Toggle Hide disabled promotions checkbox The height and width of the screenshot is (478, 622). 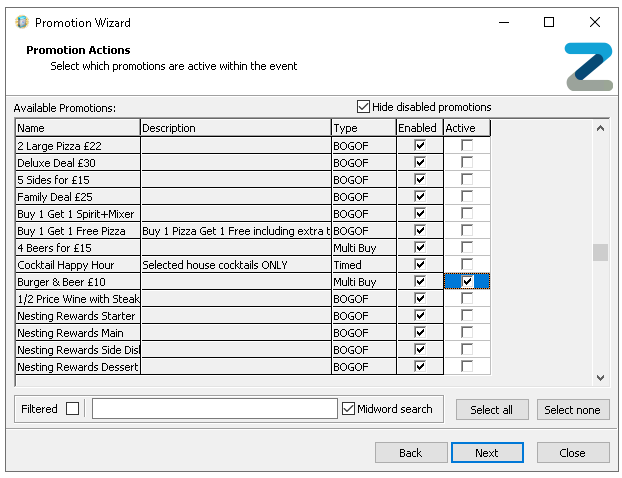pyautogui.click(x=363, y=107)
